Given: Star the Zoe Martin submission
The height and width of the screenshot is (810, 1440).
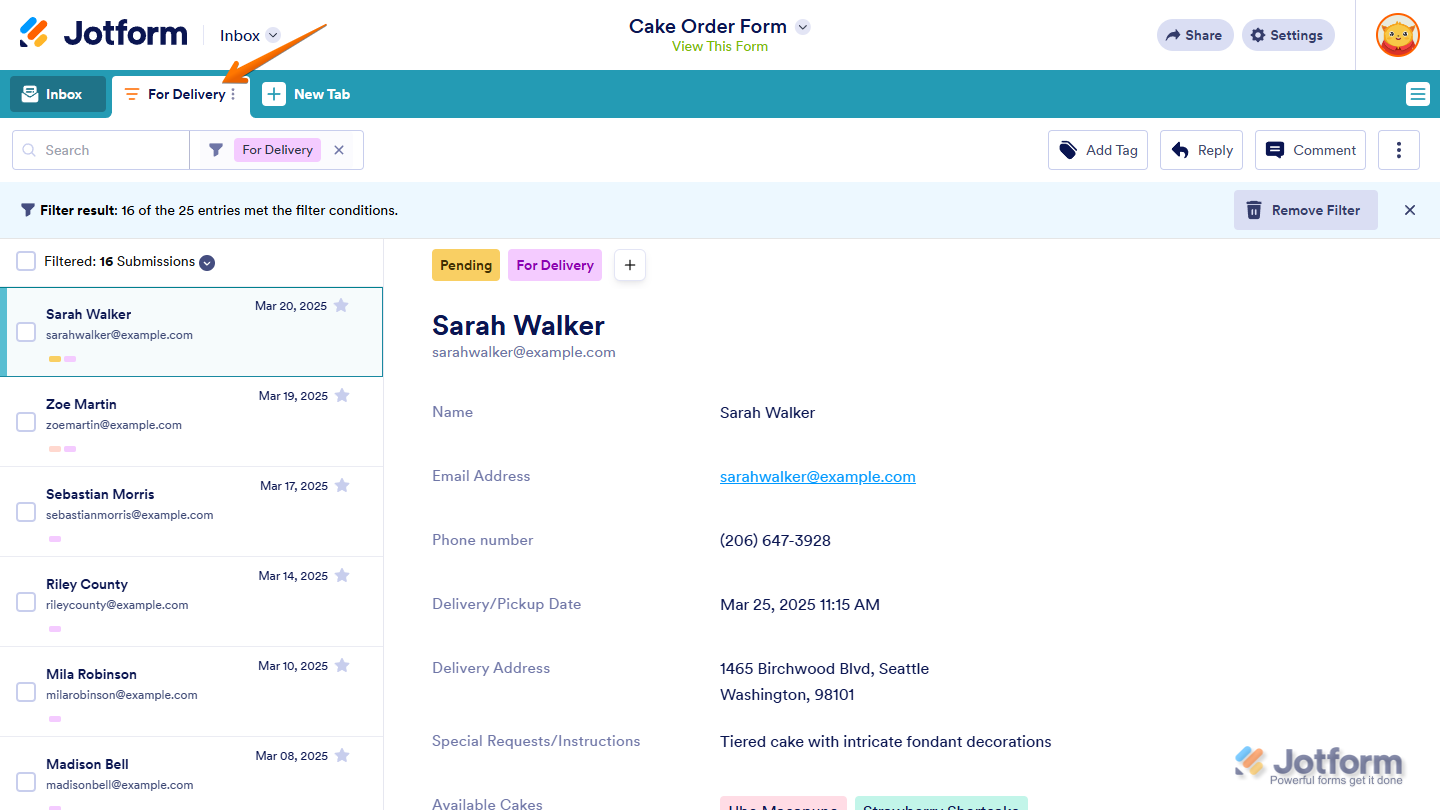Looking at the screenshot, I should (342, 395).
